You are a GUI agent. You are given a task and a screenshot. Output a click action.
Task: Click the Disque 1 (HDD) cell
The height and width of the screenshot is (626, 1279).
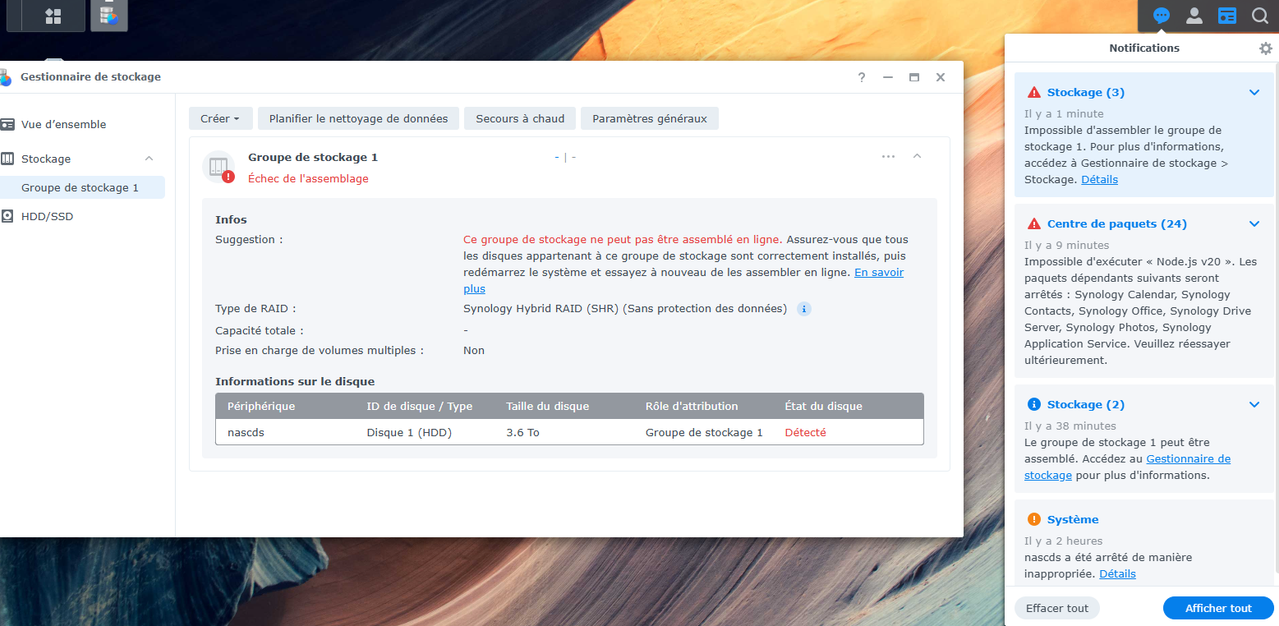click(x=409, y=433)
